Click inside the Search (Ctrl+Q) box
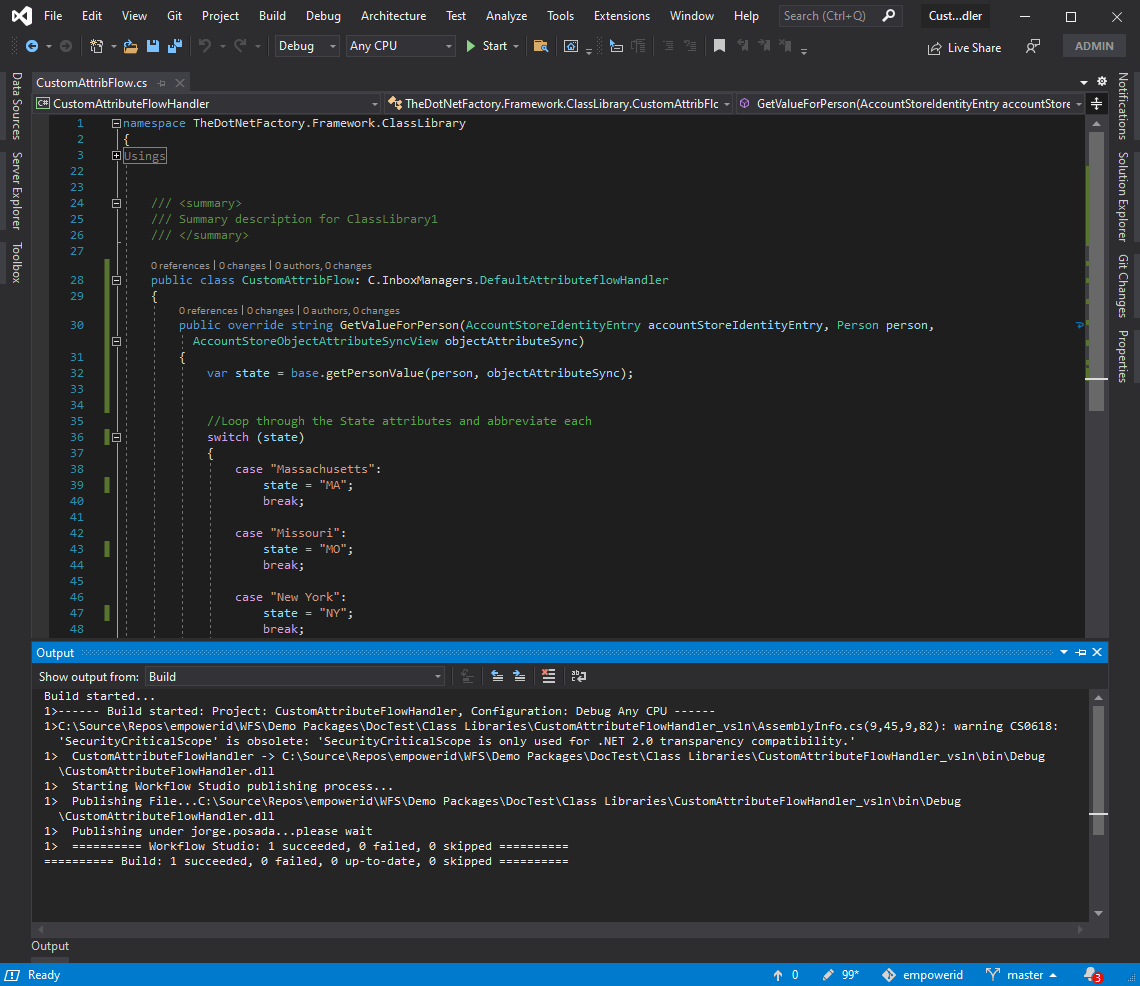 coord(826,16)
